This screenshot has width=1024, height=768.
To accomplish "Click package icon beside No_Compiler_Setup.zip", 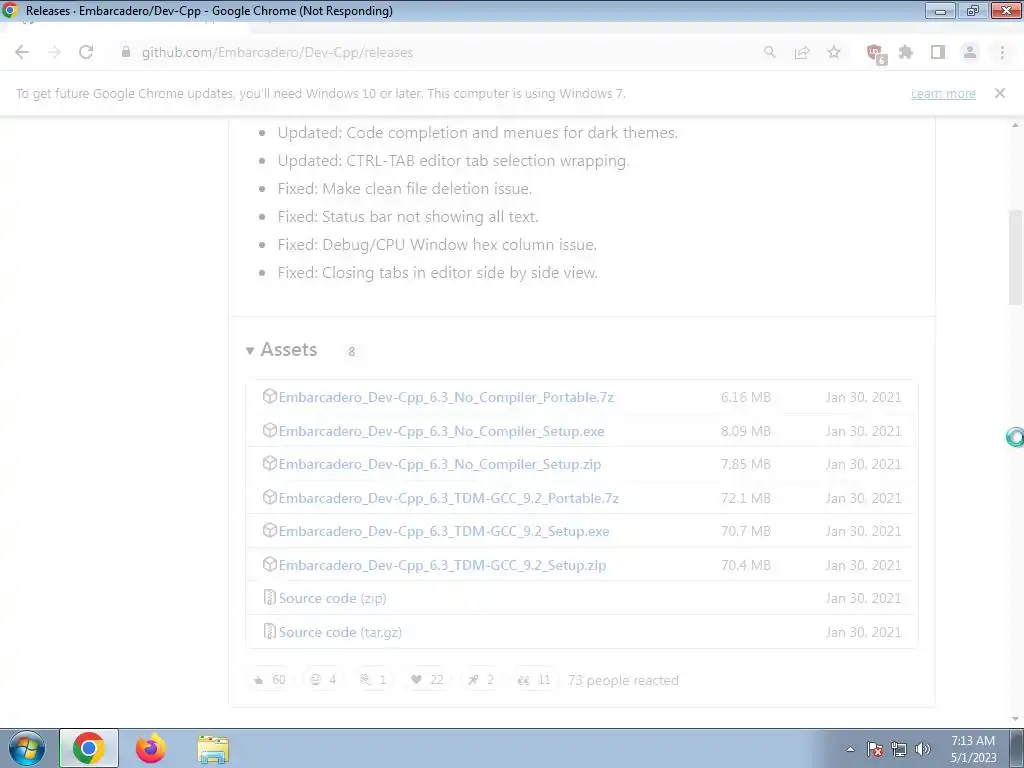I will click(270, 464).
